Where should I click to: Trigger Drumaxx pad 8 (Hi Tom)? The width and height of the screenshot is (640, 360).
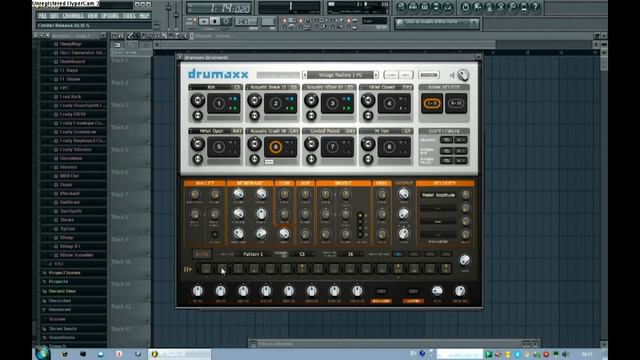click(389, 147)
